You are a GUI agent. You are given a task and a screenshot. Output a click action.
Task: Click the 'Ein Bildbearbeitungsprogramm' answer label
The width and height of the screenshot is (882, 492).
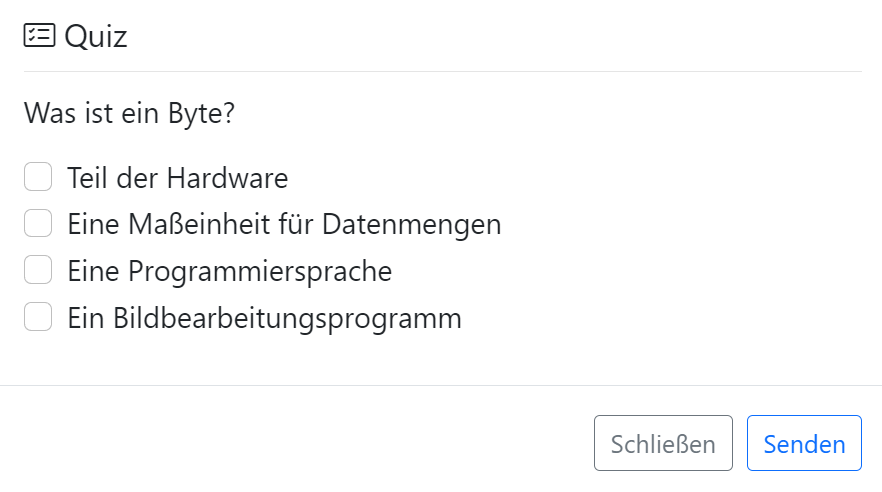click(264, 318)
